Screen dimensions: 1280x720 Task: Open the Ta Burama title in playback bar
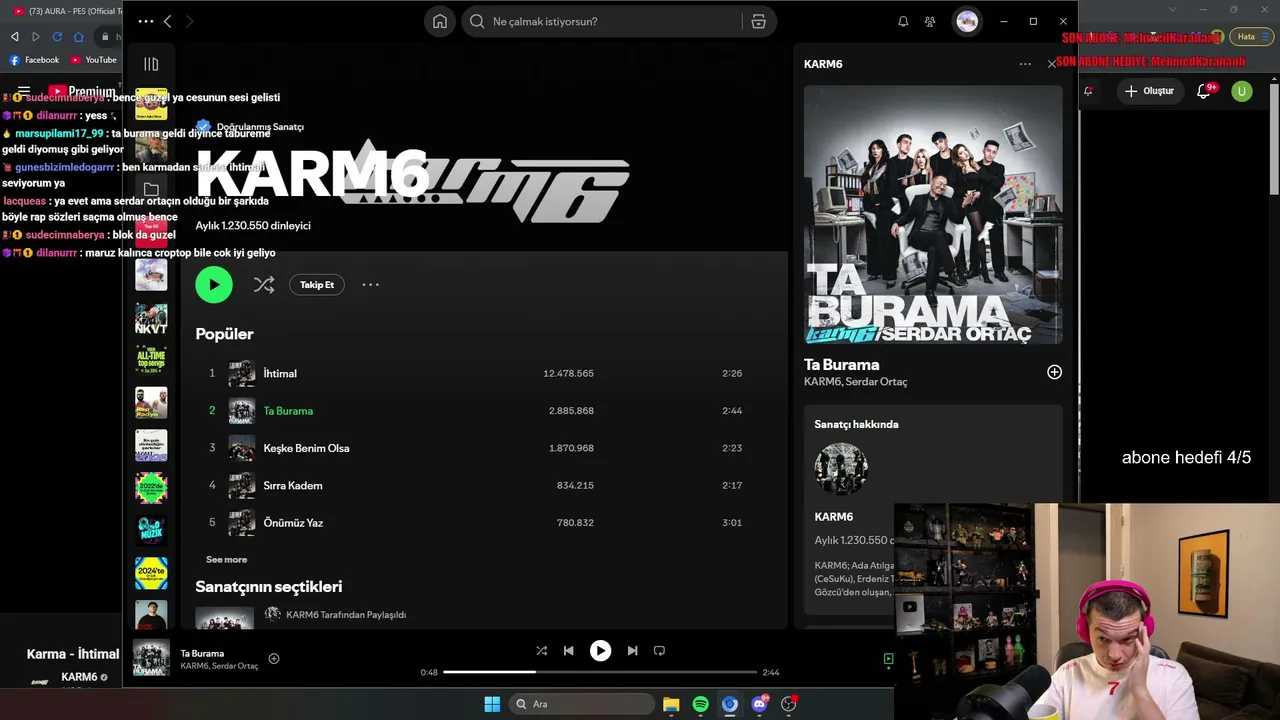tap(202, 653)
